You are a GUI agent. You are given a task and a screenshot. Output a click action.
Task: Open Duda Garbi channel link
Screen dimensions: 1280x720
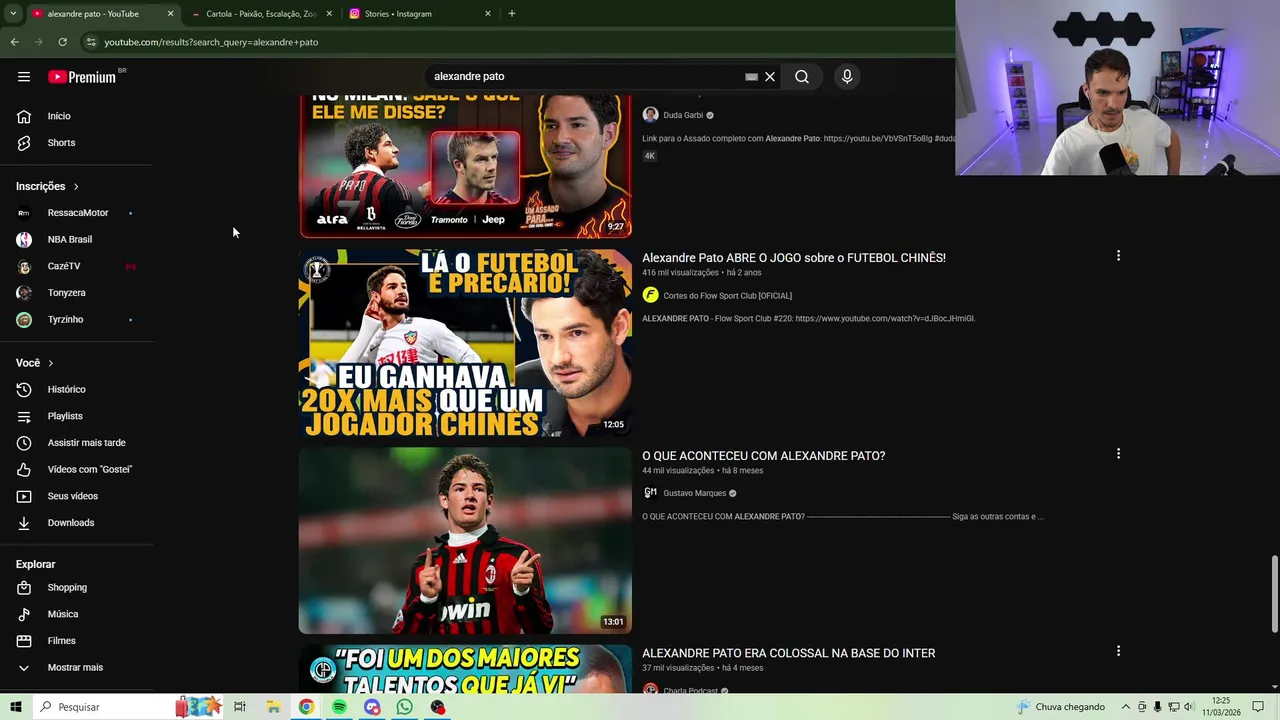click(683, 115)
